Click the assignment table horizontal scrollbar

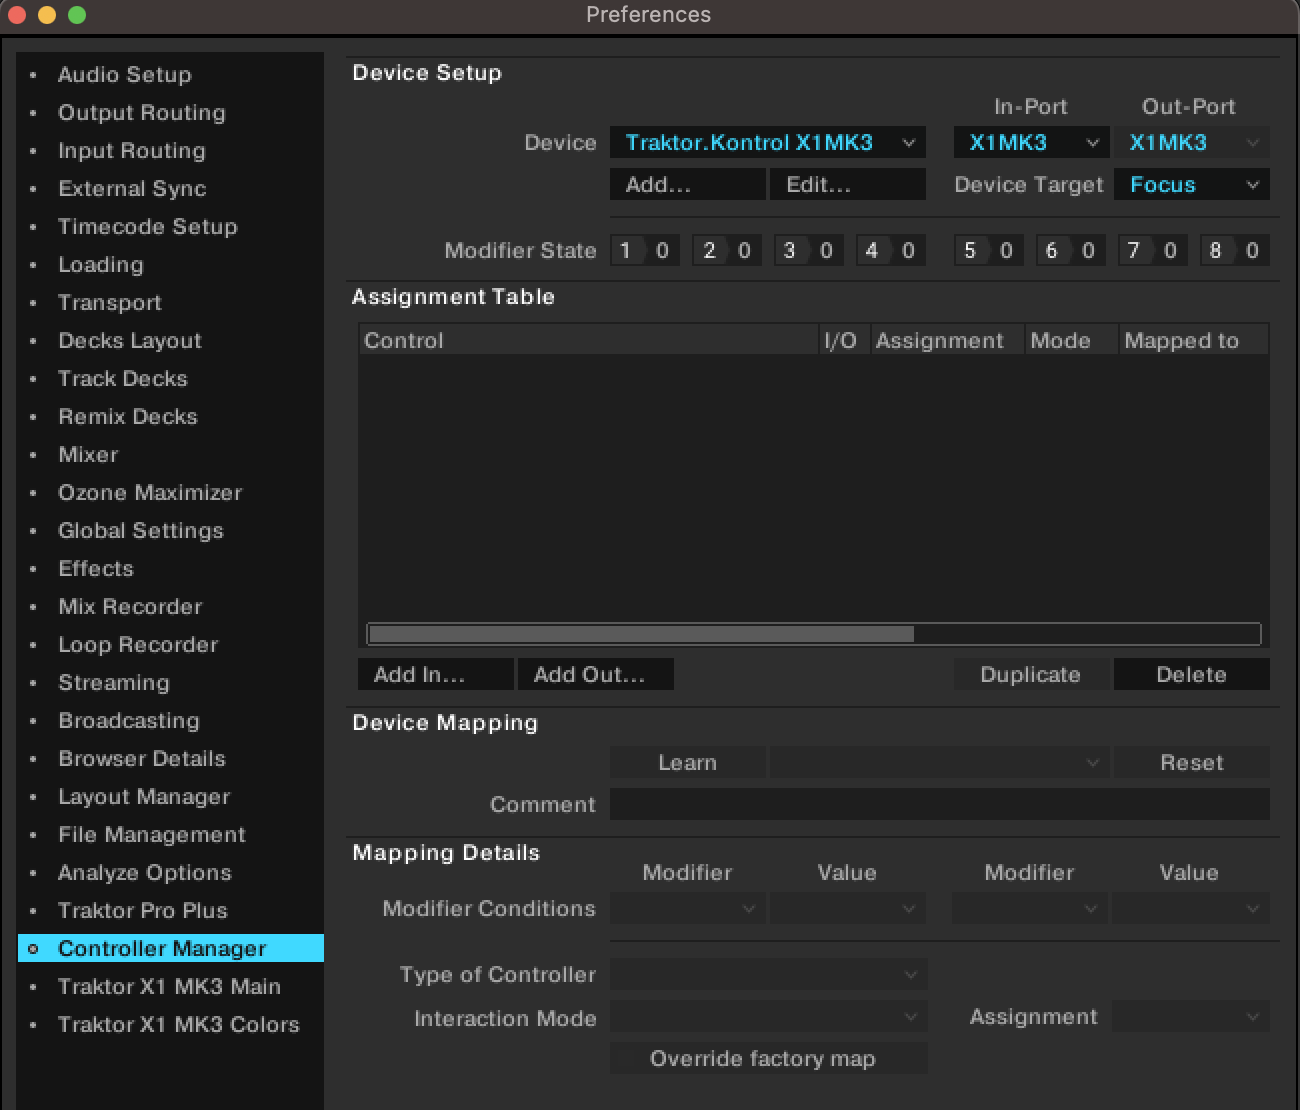640,634
